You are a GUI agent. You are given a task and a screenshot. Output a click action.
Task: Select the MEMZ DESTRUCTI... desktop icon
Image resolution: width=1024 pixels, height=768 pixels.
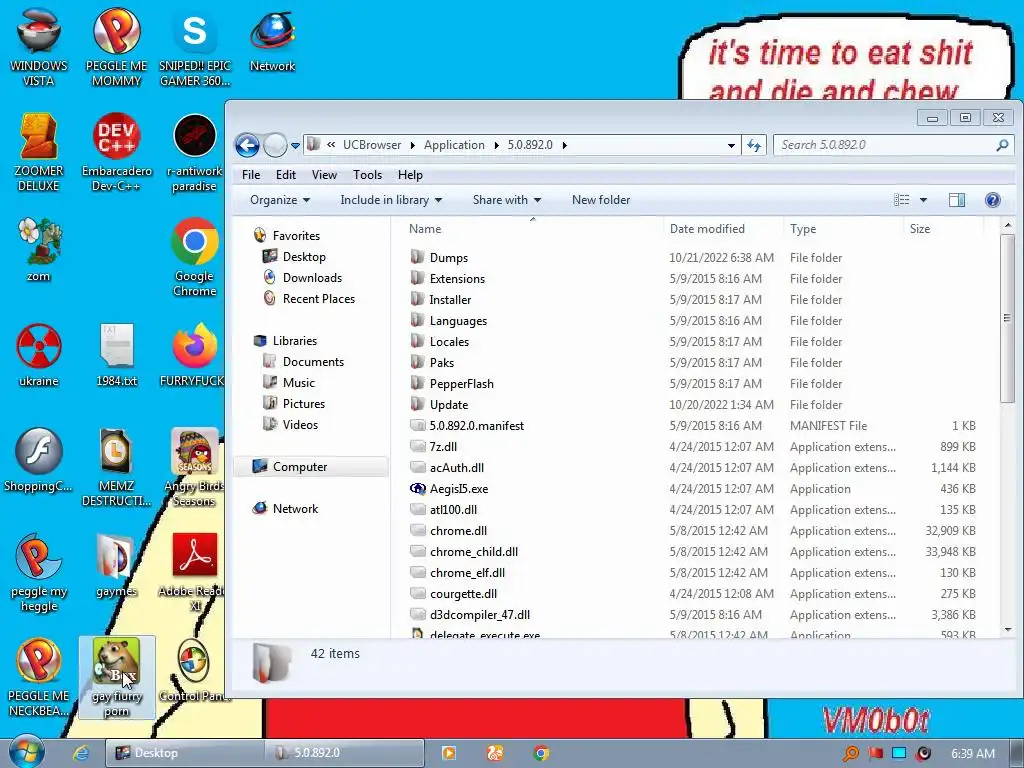click(116, 467)
